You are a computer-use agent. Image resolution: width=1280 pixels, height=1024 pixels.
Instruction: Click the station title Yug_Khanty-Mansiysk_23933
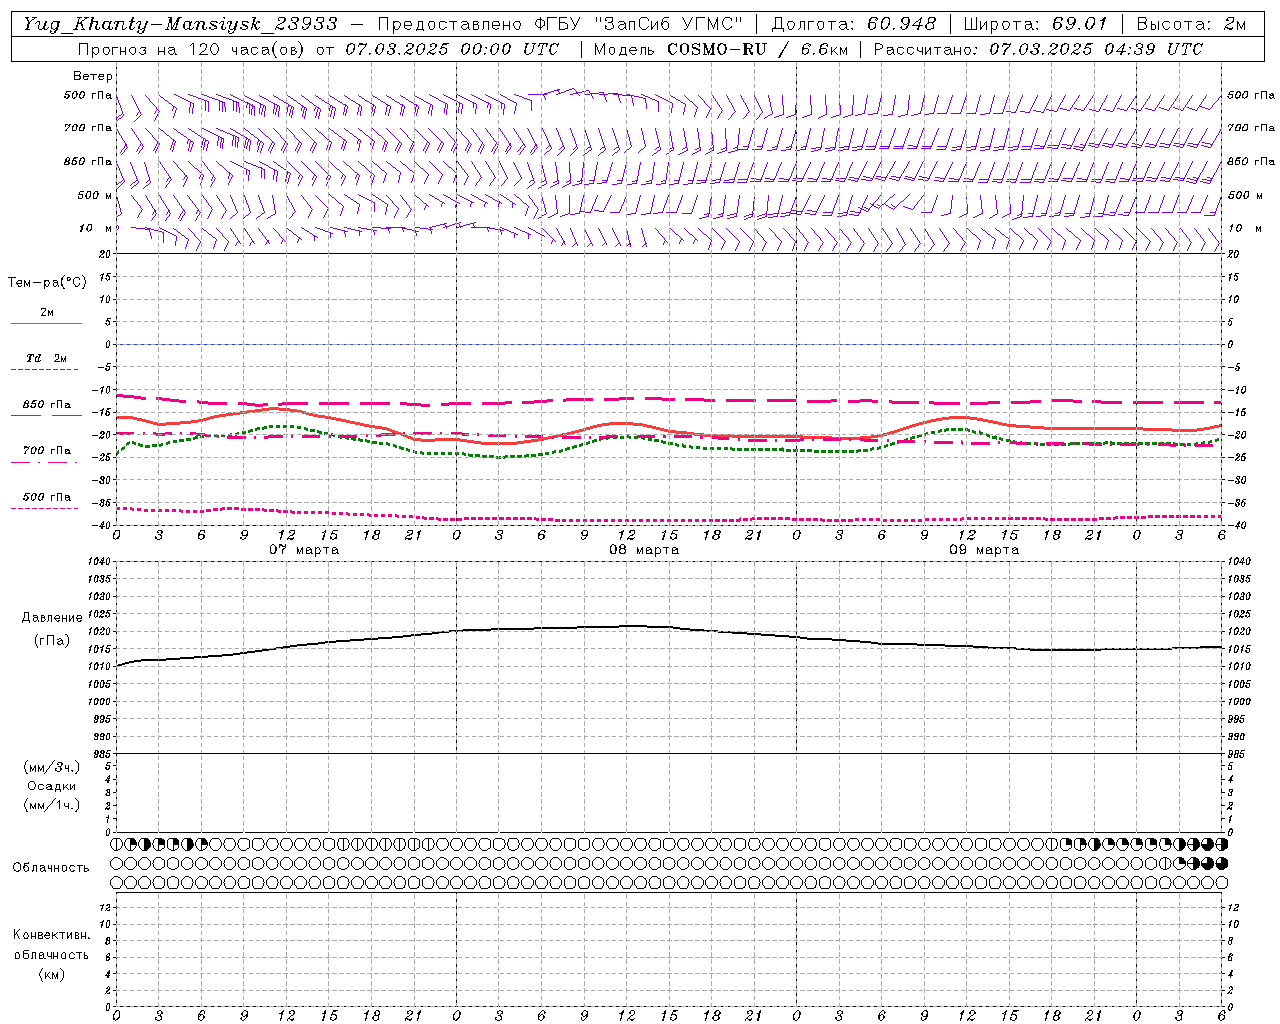(x=180, y=24)
